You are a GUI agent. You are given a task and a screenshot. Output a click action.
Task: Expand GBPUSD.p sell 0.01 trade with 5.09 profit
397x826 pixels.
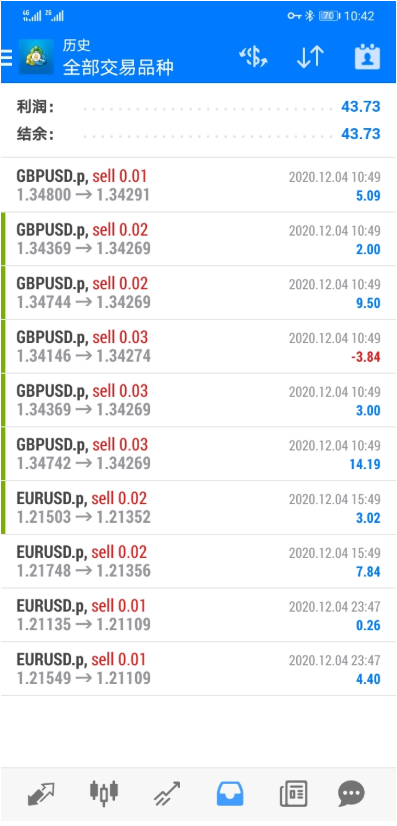198,185
